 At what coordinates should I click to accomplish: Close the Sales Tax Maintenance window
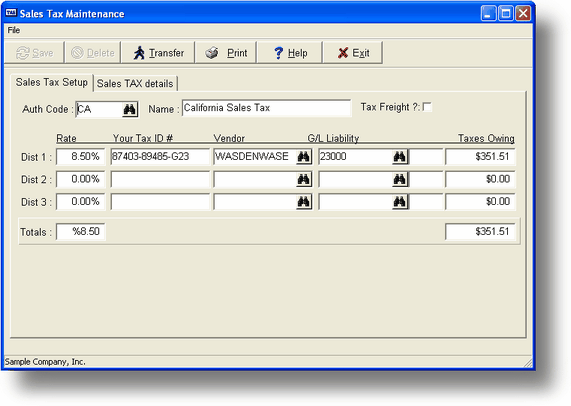[x=523, y=13]
